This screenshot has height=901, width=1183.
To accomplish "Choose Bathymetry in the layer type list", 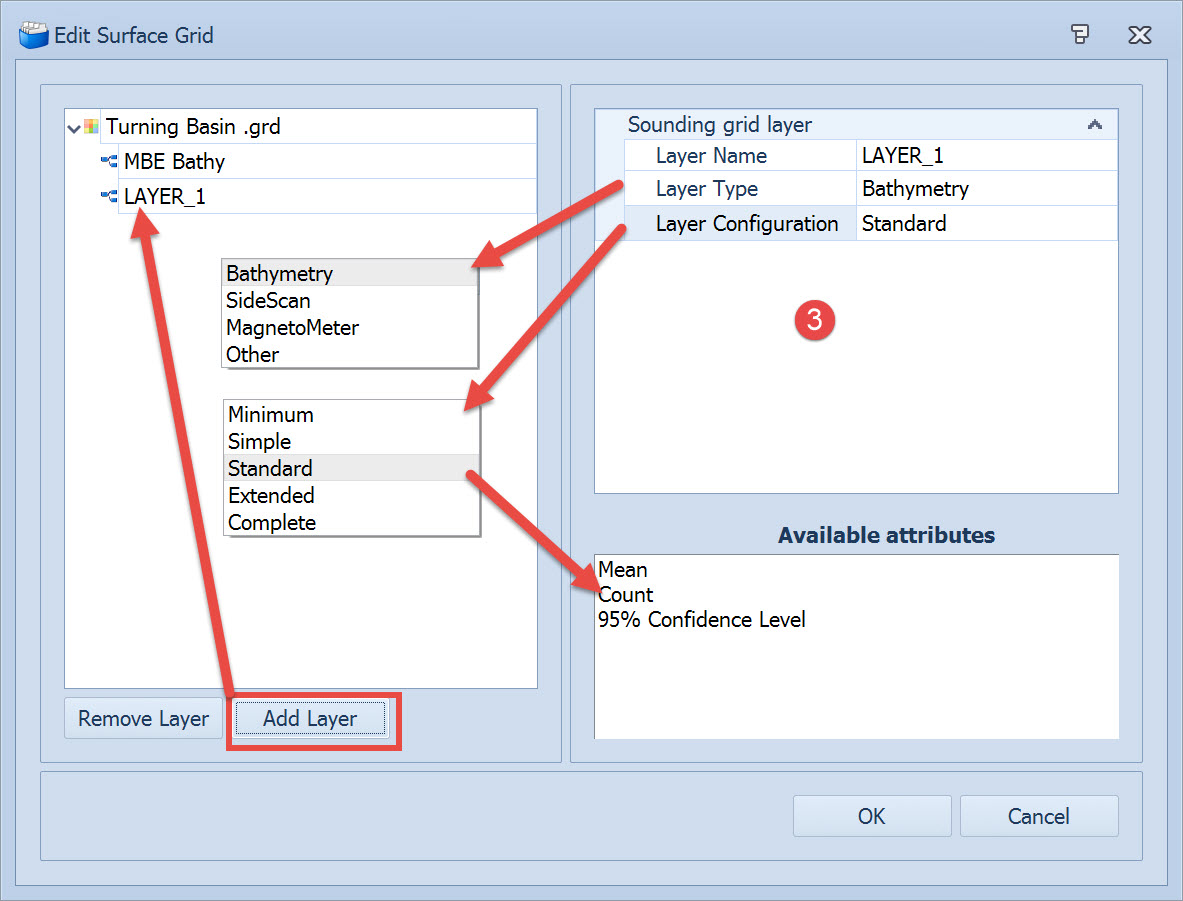I will (350, 273).
